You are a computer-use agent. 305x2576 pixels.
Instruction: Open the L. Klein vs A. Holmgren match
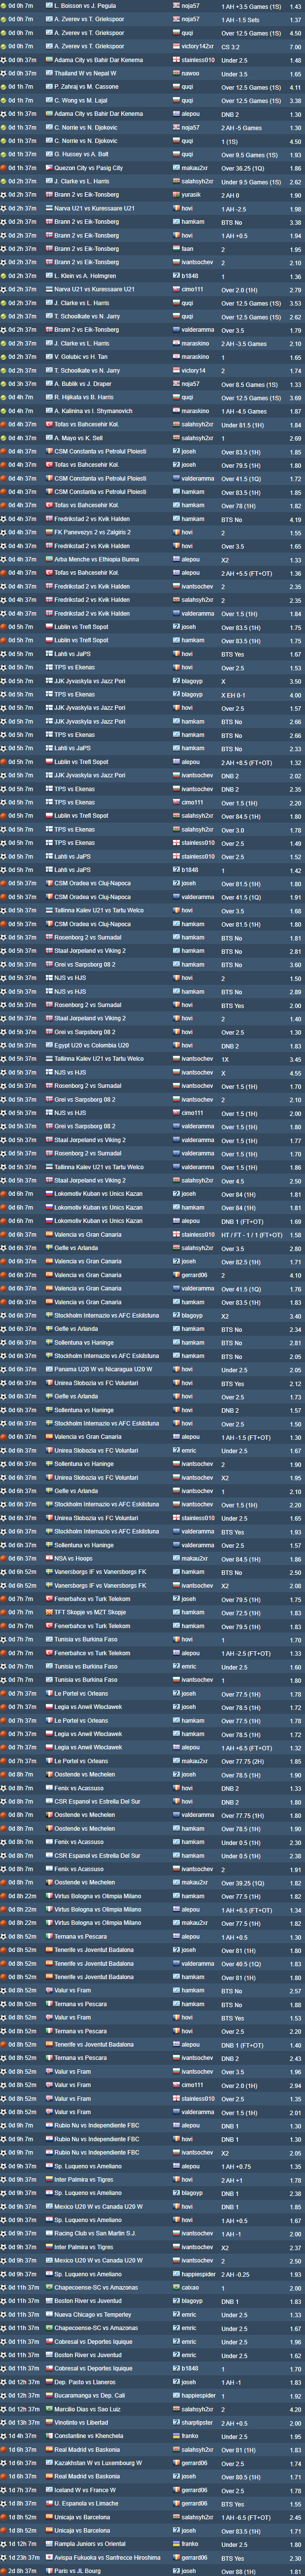point(85,276)
